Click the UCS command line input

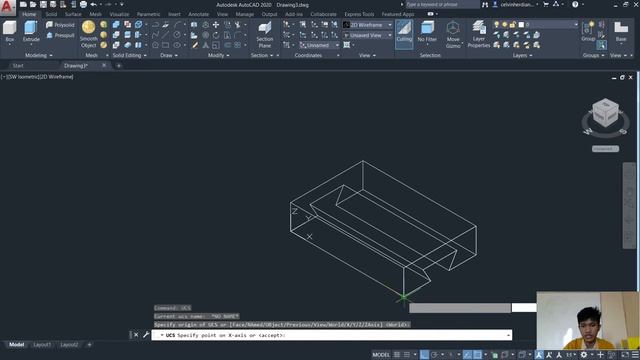[x=331, y=335]
